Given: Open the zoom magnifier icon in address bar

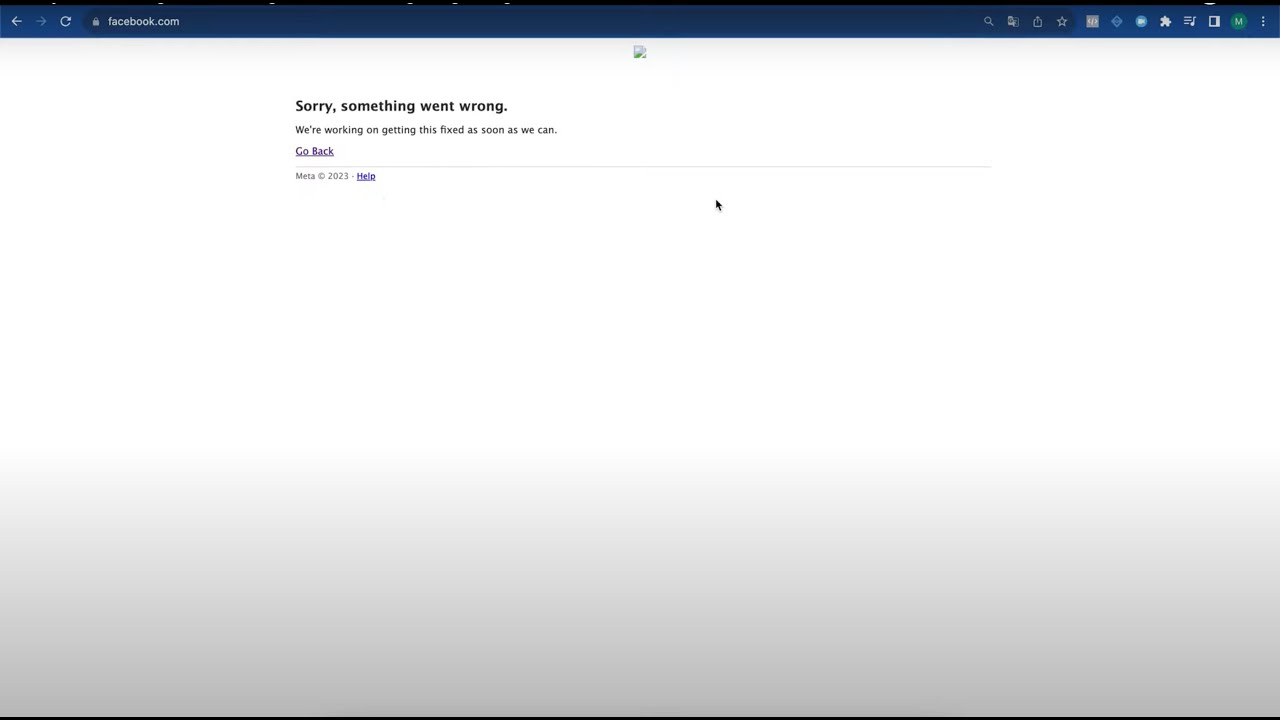Looking at the screenshot, I should (x=989, y=21).
